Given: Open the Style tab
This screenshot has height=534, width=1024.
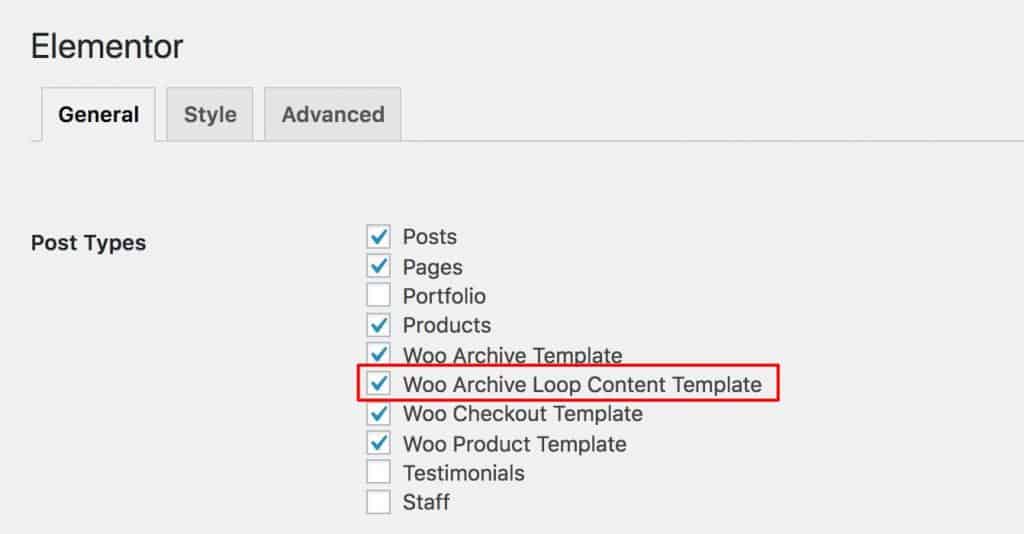Looking at the screenshot, I should [x=210, y=114].
